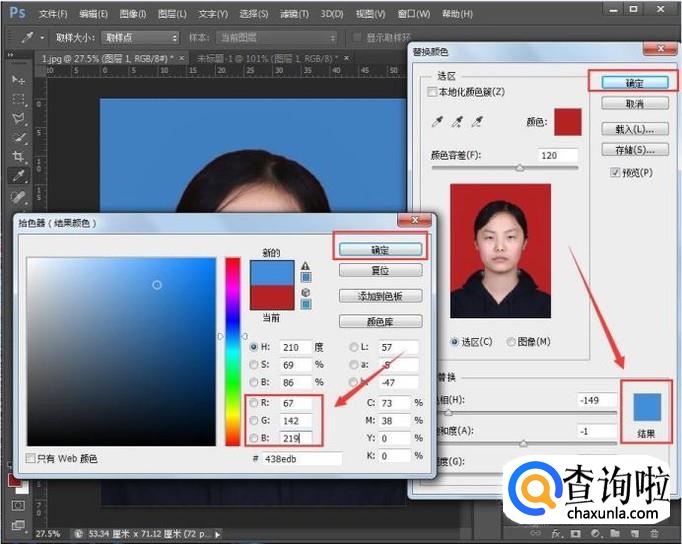The image size is (682, 544).
Task: Click the 颜色容差 input field showing 120
Action: (558, 155)
